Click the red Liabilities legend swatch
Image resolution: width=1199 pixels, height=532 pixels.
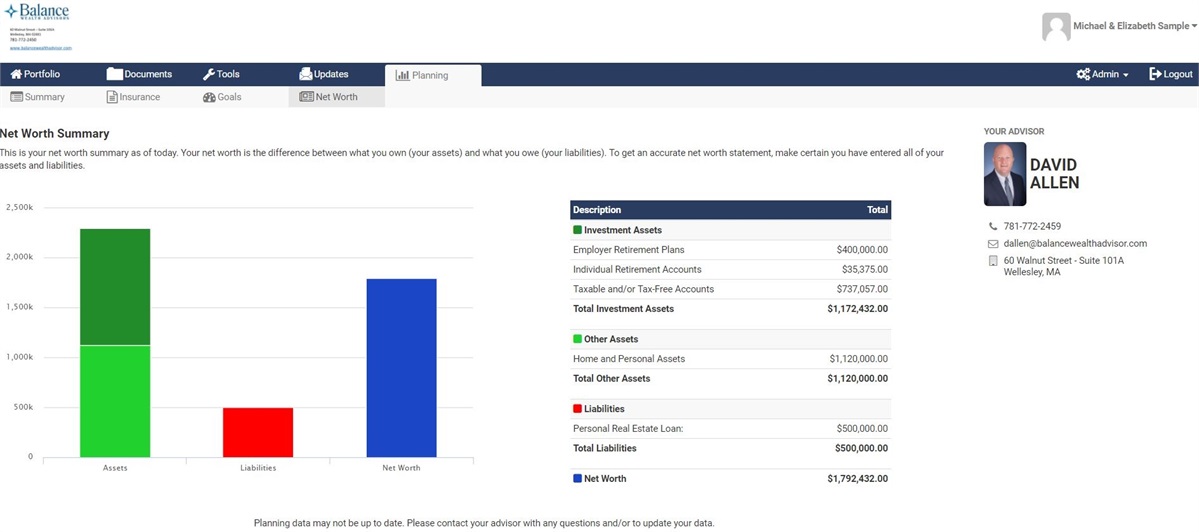[x=577, y=409]
